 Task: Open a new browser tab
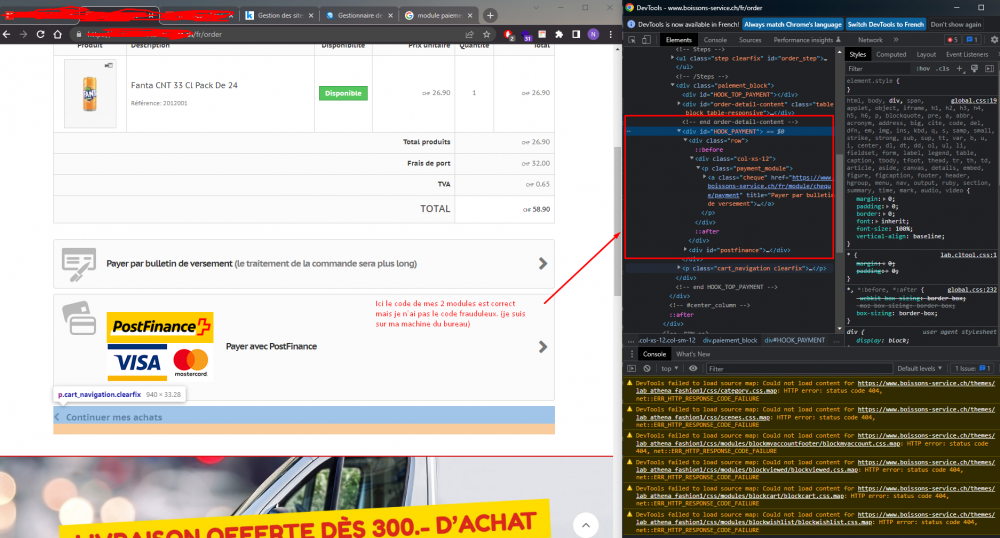(x=490, y=15)
